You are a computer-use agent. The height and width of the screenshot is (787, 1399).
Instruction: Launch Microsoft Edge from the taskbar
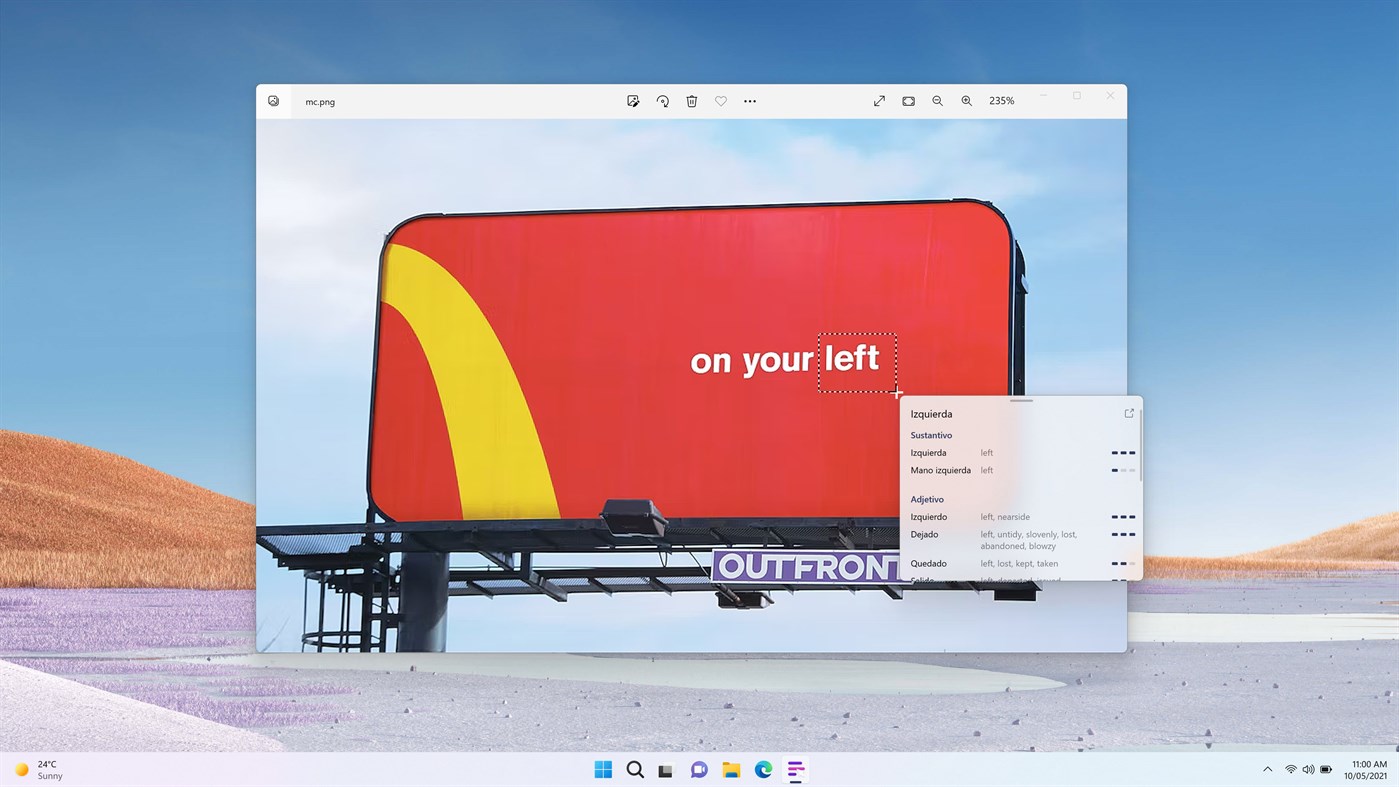pos(763,769)
